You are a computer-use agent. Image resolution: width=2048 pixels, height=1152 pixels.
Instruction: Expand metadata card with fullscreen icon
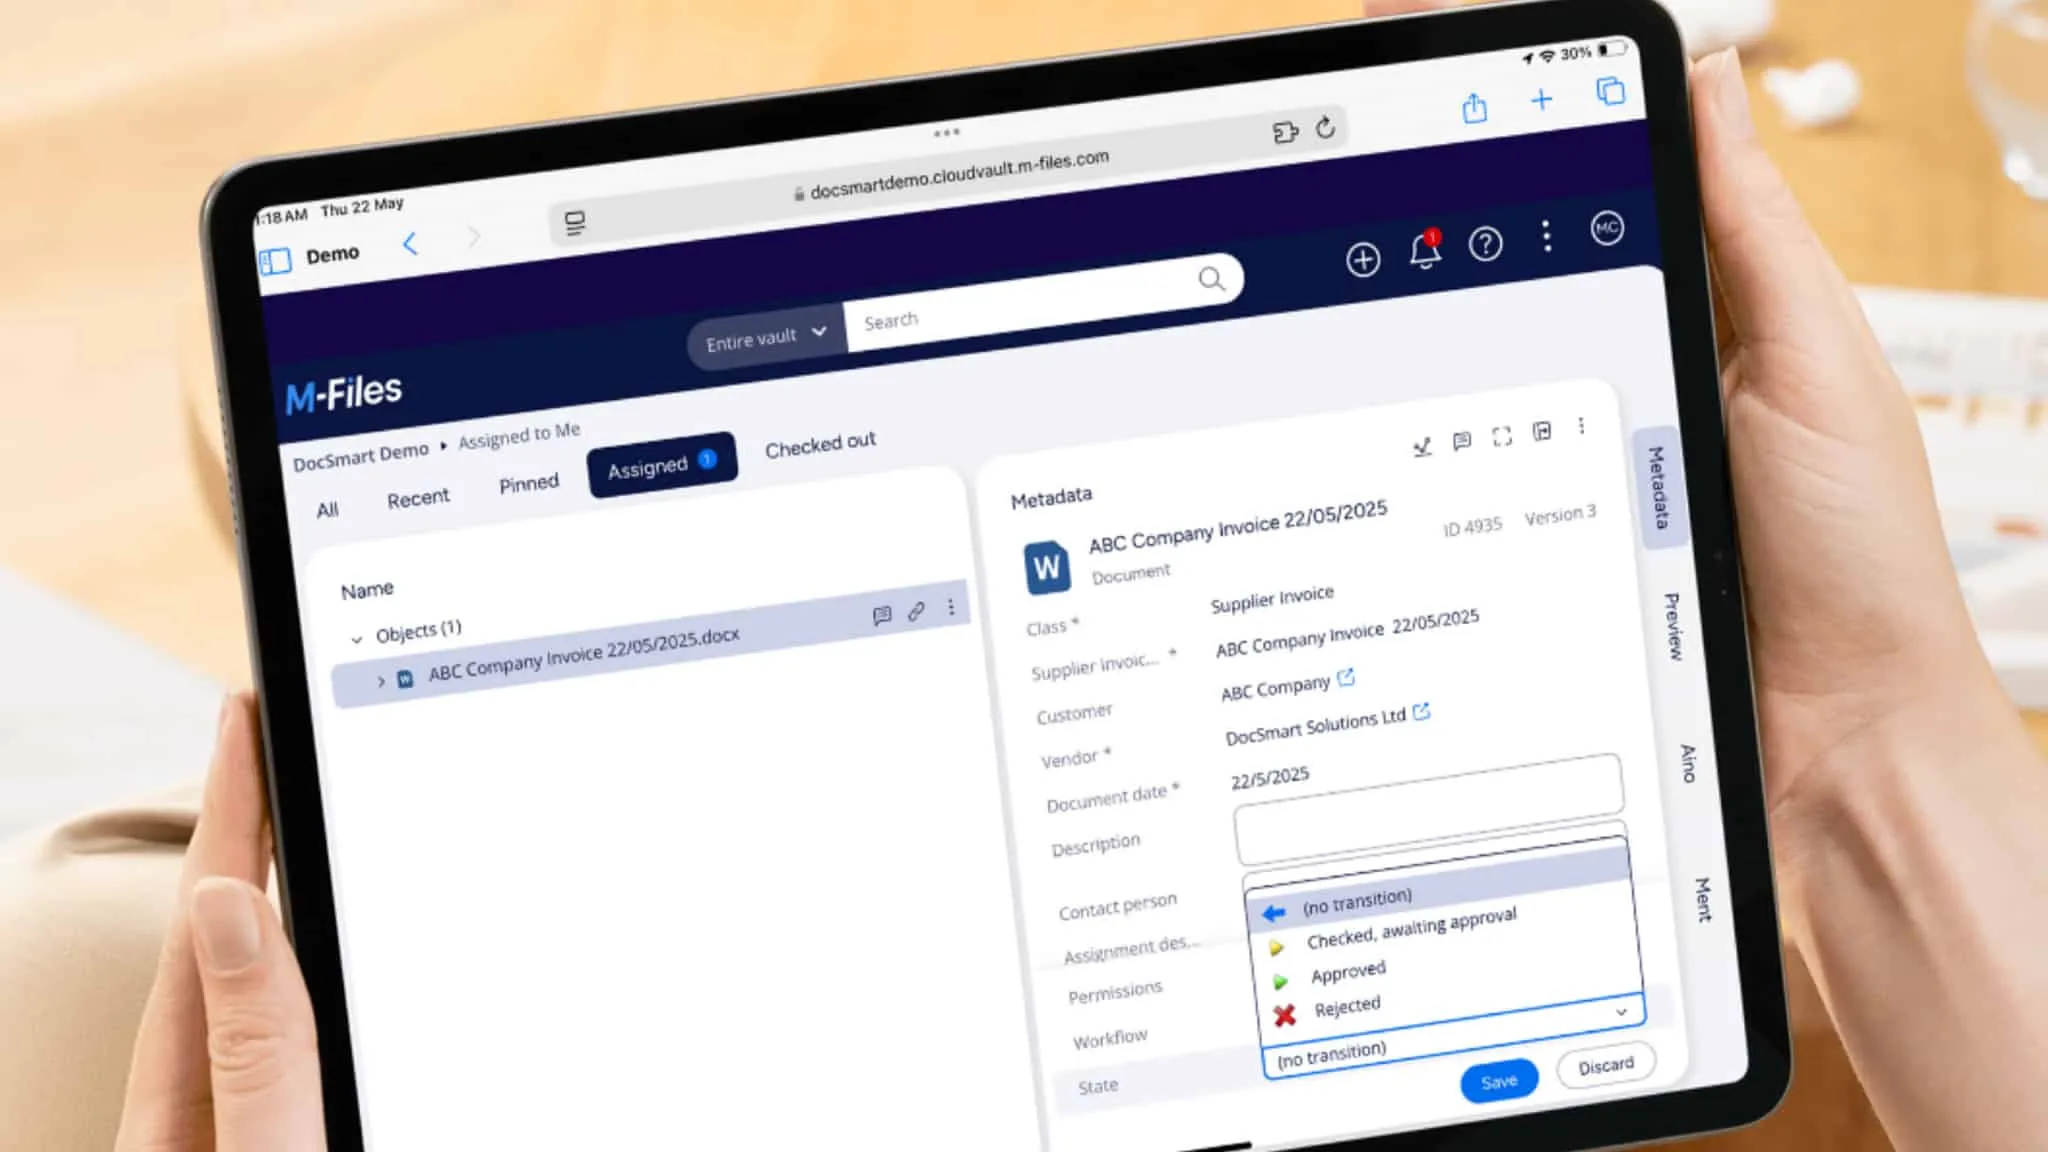point(1502,436)
